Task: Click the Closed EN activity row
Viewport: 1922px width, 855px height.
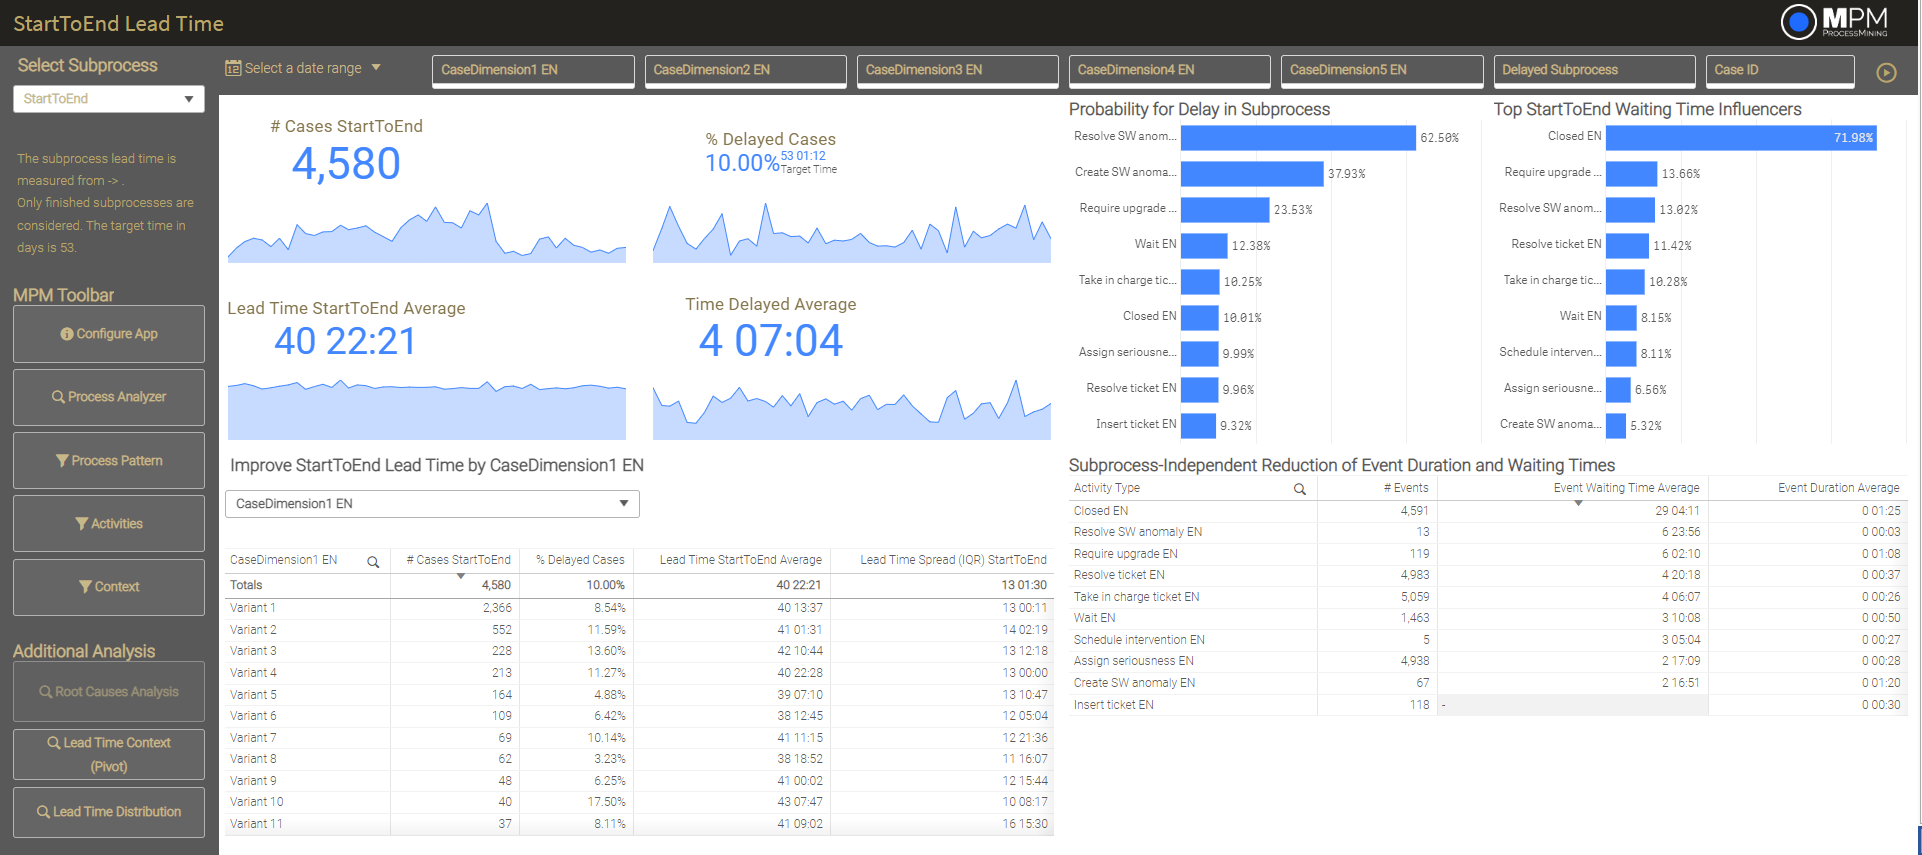Action: tap(1487, 511)
